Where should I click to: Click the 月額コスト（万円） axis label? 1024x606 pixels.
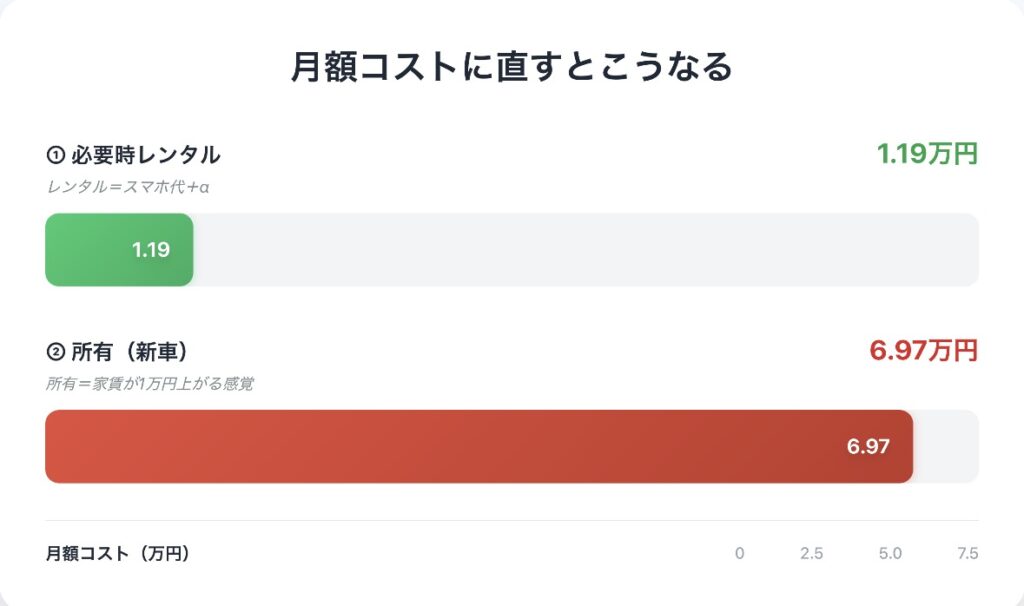click(x=117, y=553)
